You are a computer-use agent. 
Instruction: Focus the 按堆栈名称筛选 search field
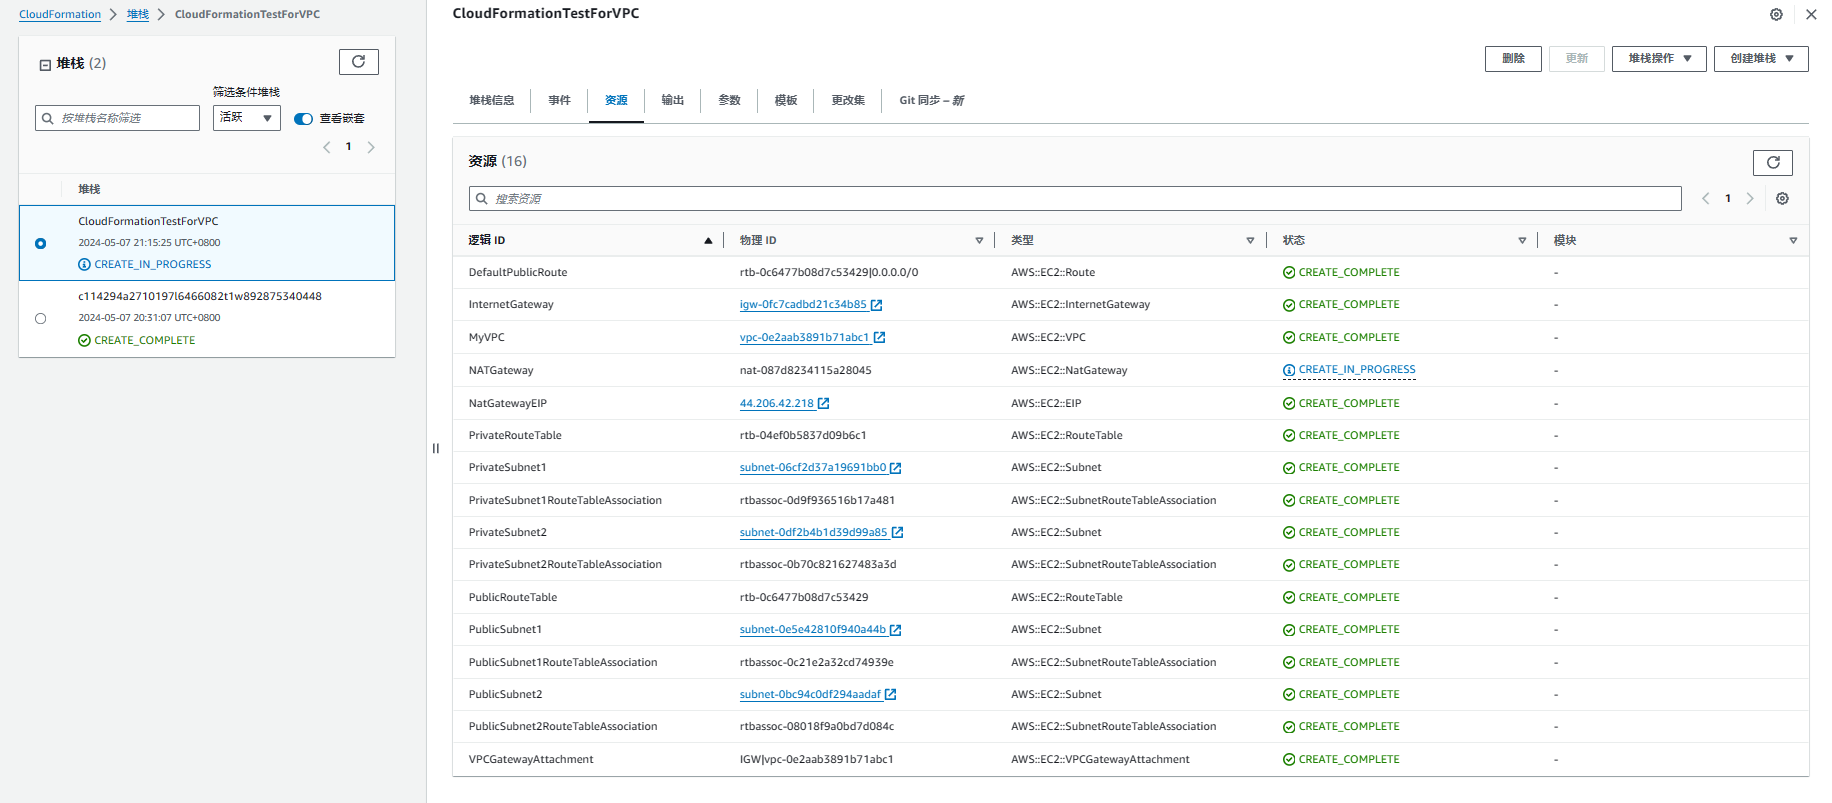tap(117, 118)
